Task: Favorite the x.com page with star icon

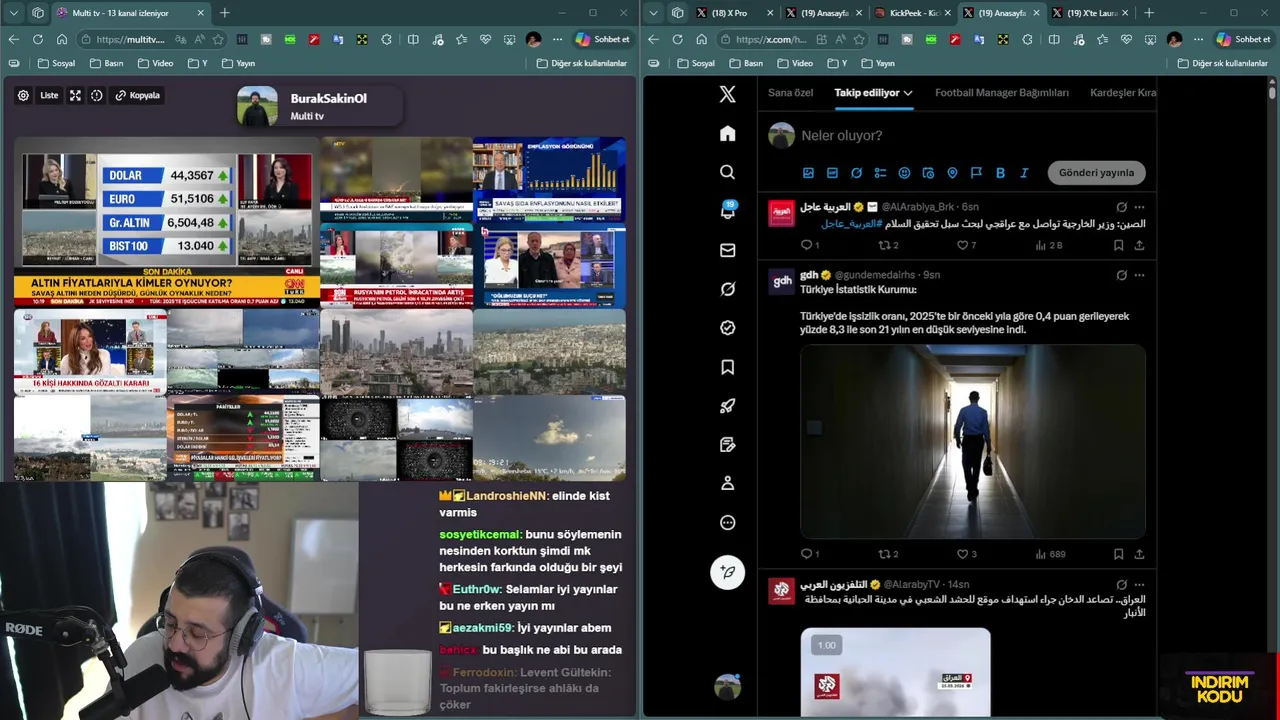Action: point(858,39)
